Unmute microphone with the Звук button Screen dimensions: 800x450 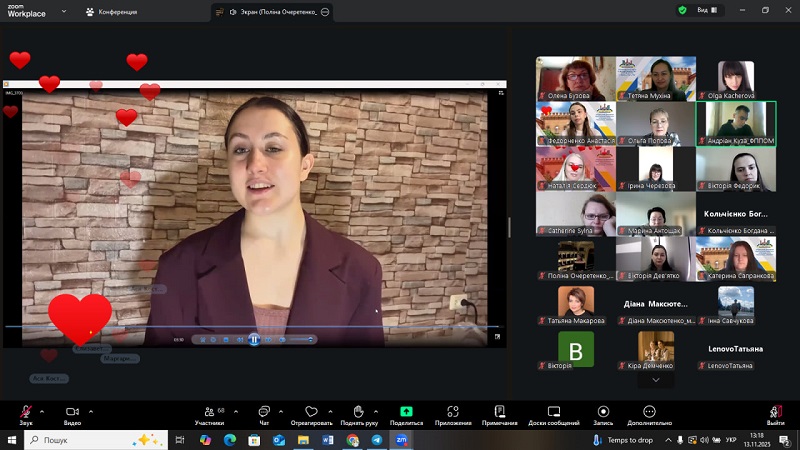pos(25,412)
